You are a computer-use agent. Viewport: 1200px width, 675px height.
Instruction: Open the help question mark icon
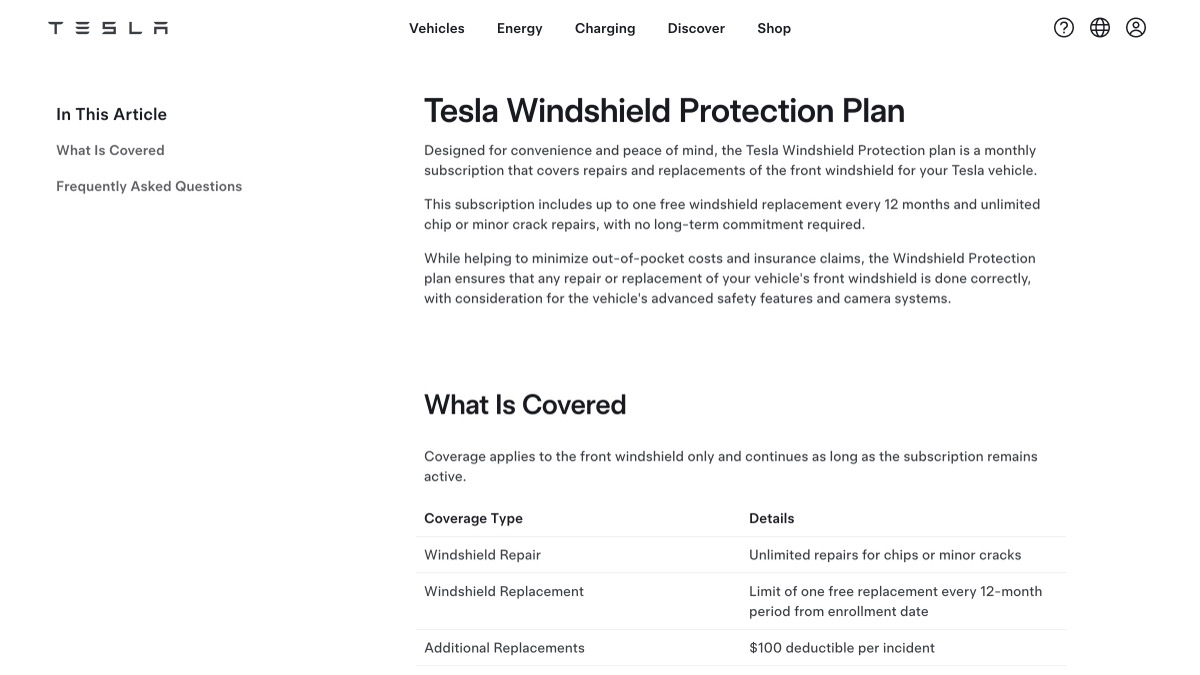[1064, 28]
